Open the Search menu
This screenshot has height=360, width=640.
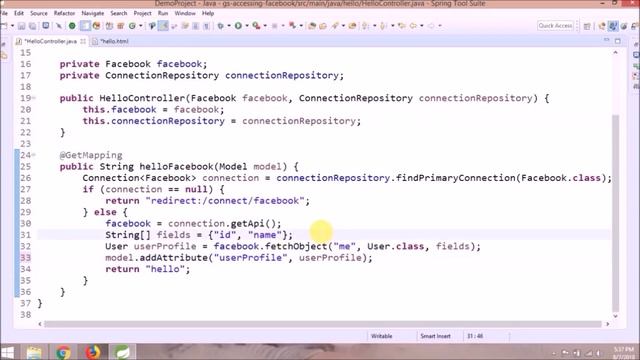pyautogui.click(x=119, y=13)
